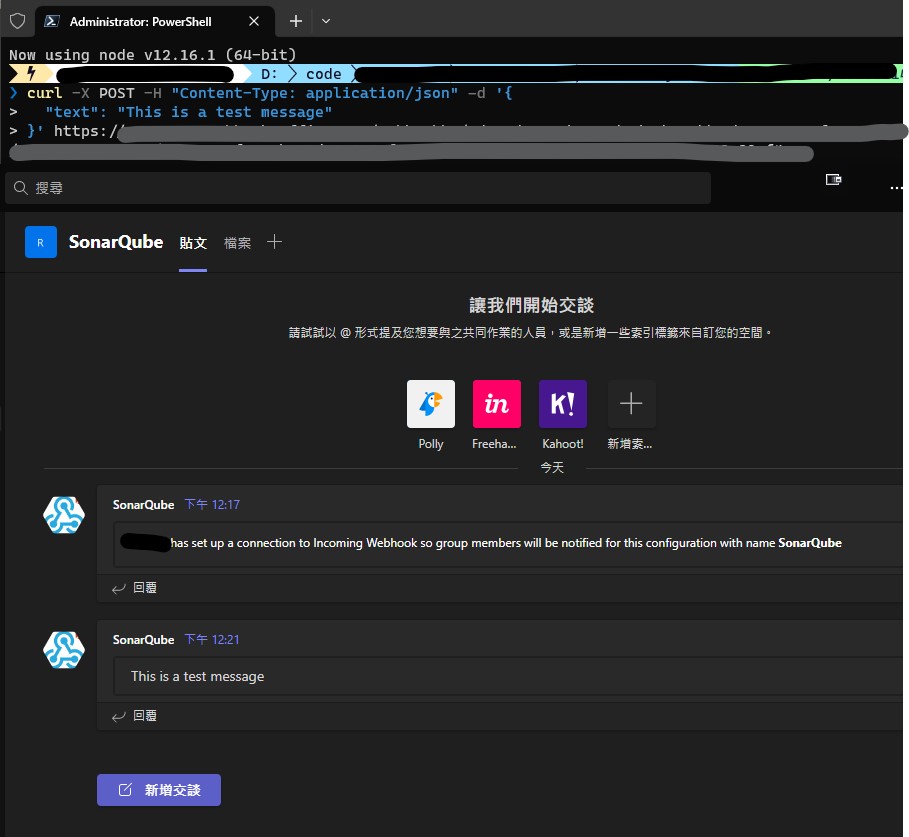Click the SonarQube sender name on 12:17 post
This screenshot has width=909, height=837.
tap(143, 504)
